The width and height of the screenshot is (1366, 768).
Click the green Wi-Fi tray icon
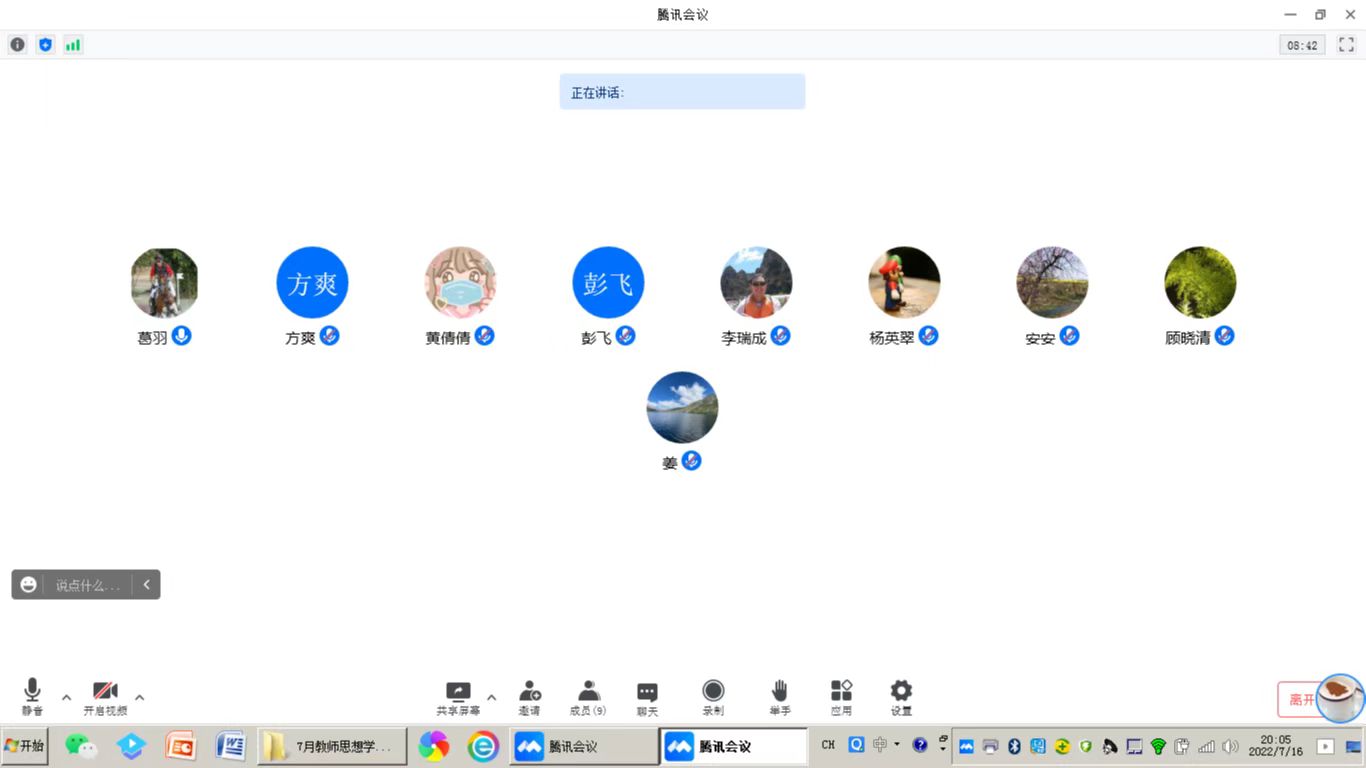[x=1158, y=746]
